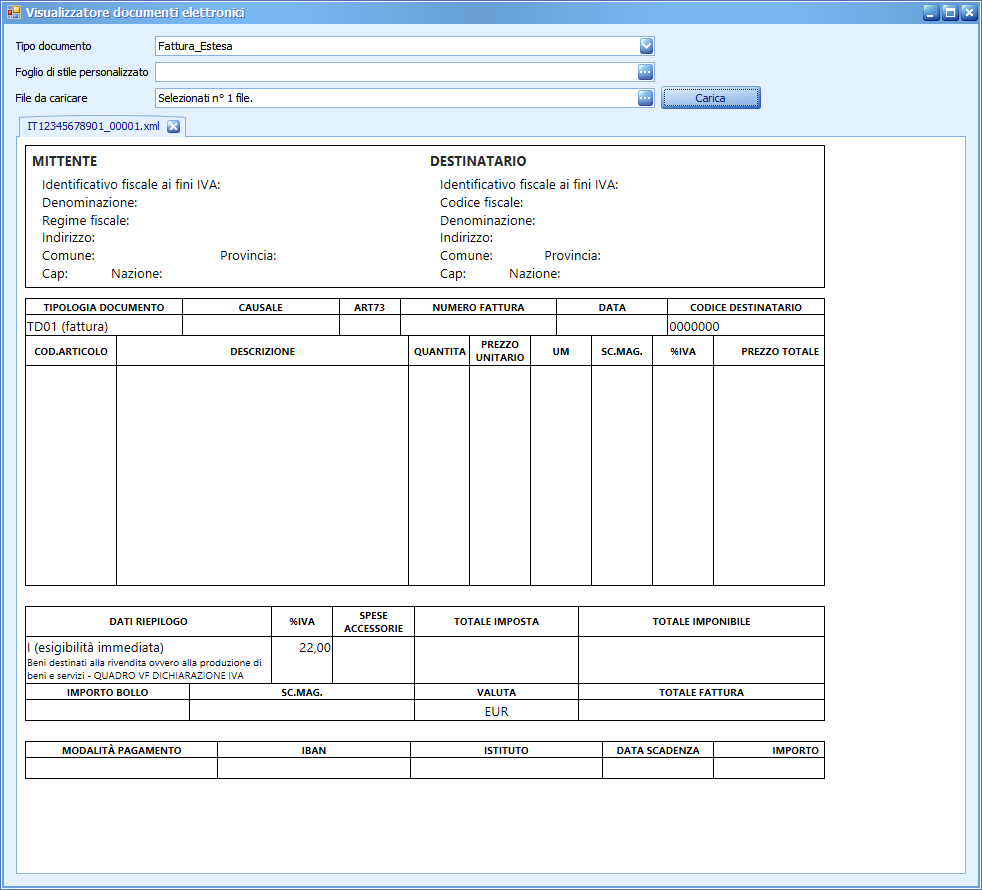Click the DATA SCADENZA header
This screenshot has width=982, height=890.
(658, 750)
